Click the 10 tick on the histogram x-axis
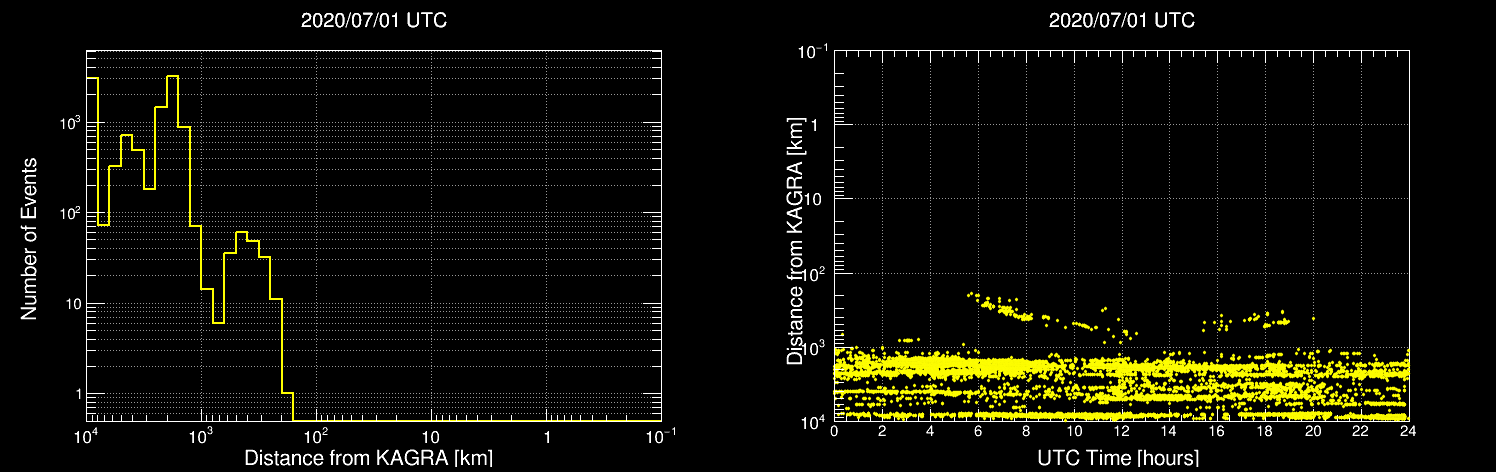Screen dimensions: 1496x472 point(431,437)
